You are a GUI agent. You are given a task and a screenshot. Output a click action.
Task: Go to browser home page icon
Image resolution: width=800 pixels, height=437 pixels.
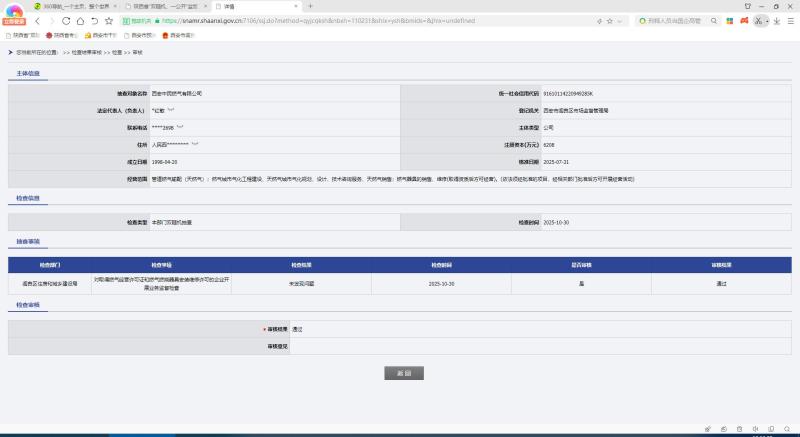pos(80,20)
